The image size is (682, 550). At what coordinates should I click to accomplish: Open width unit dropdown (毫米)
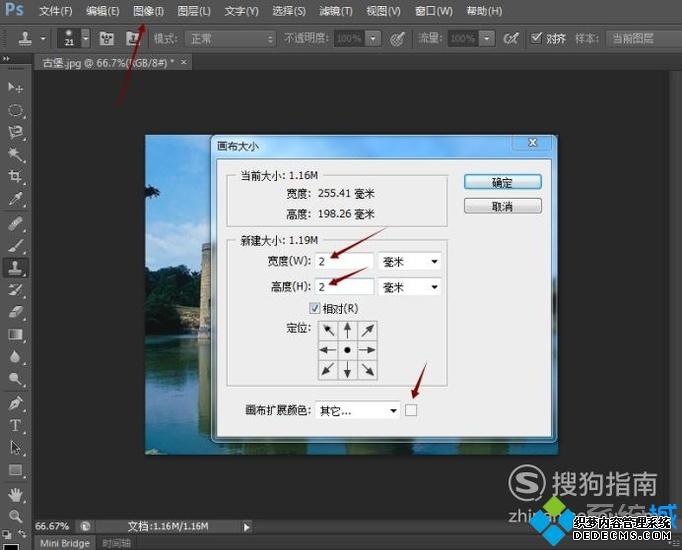[x=409, y=261]
